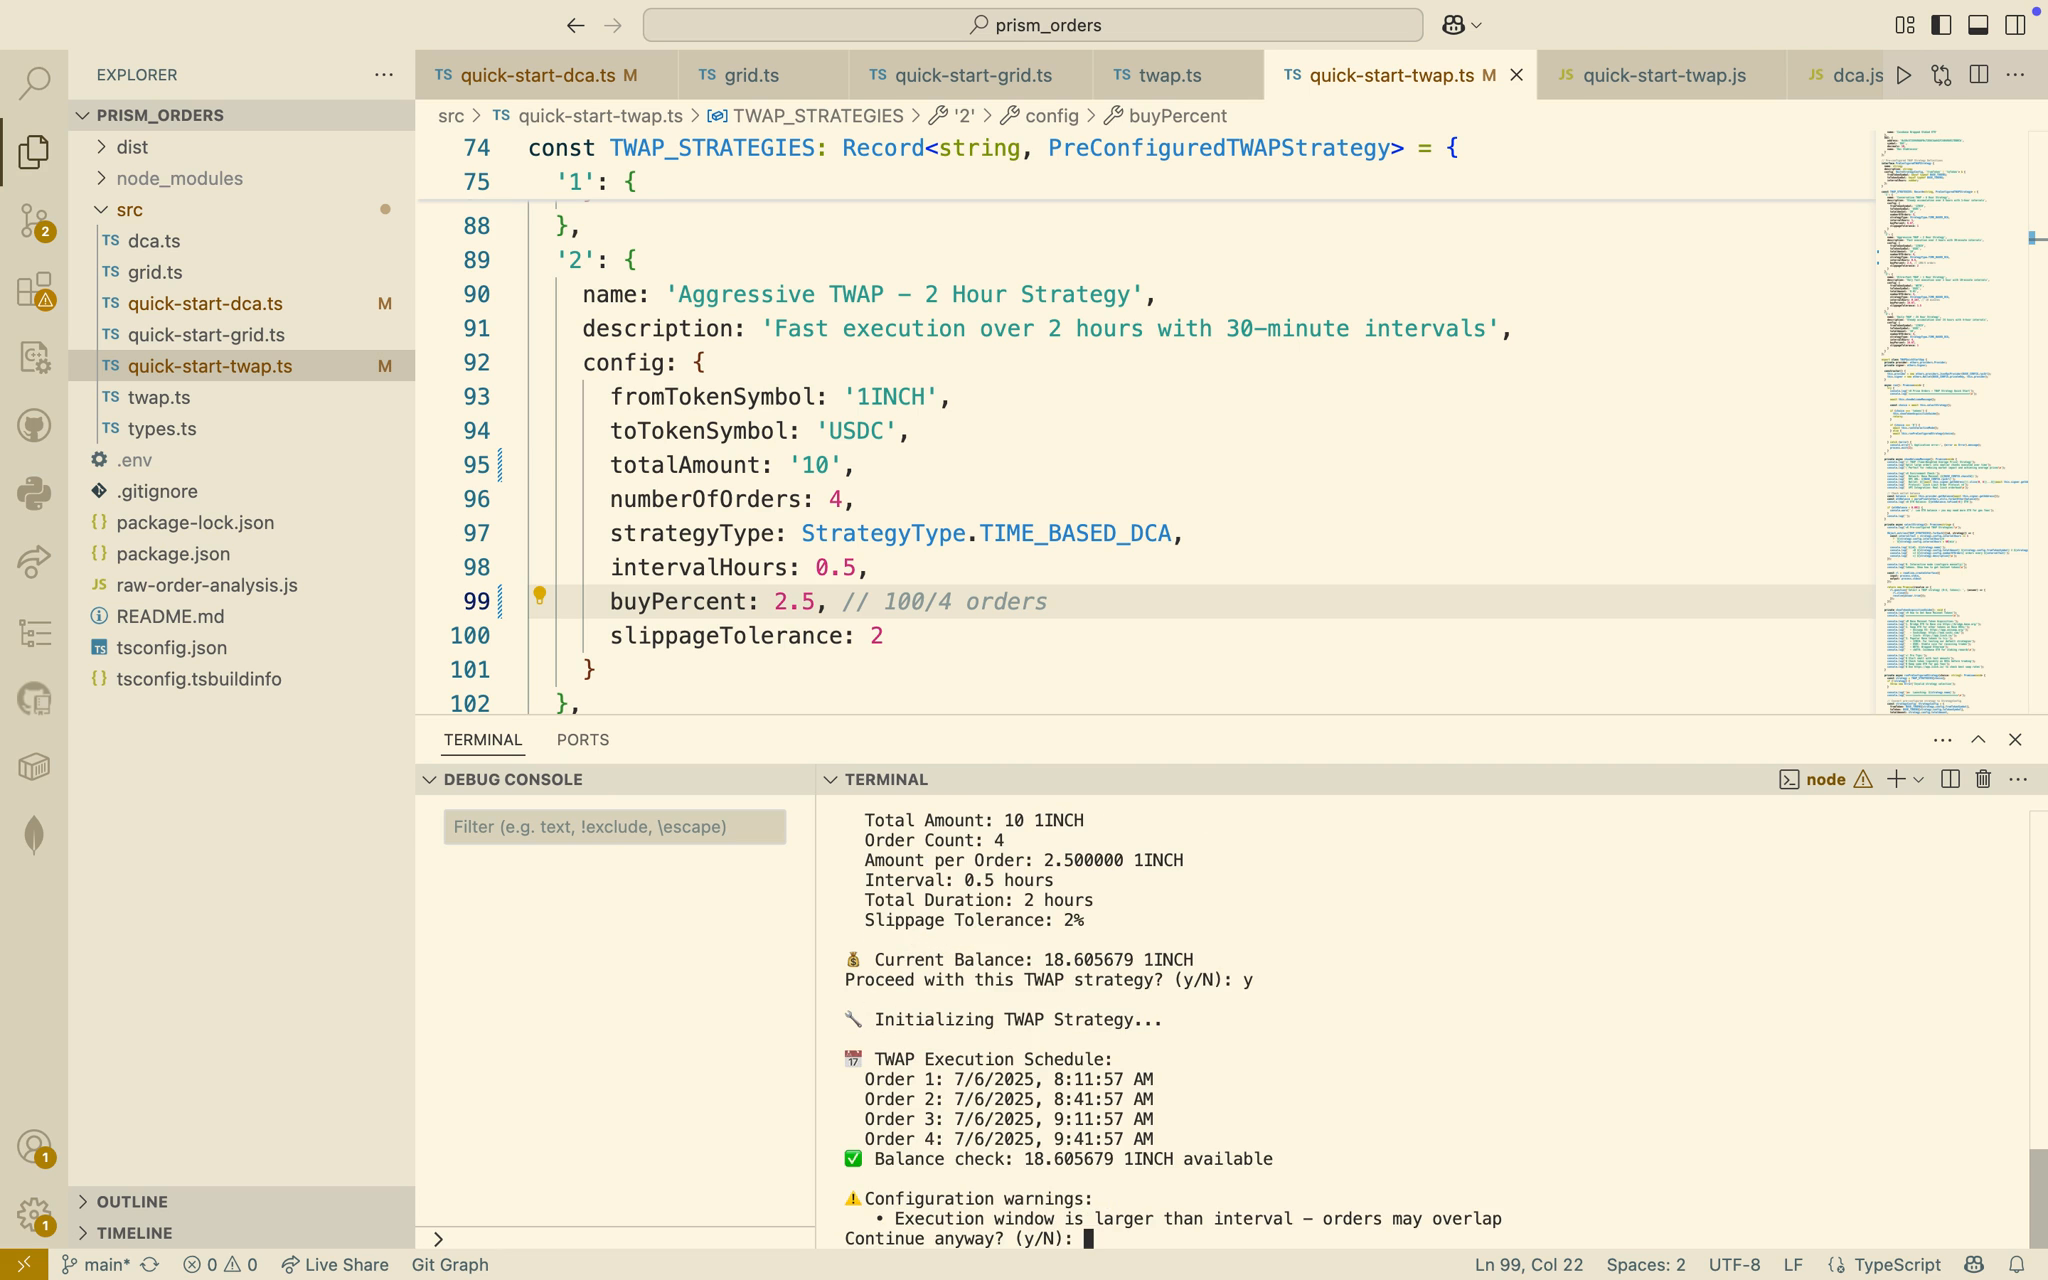Viewport: 2048px width, 1280px height.
Task: Open the Python icon in activity bar
Action: pos(34,493)
